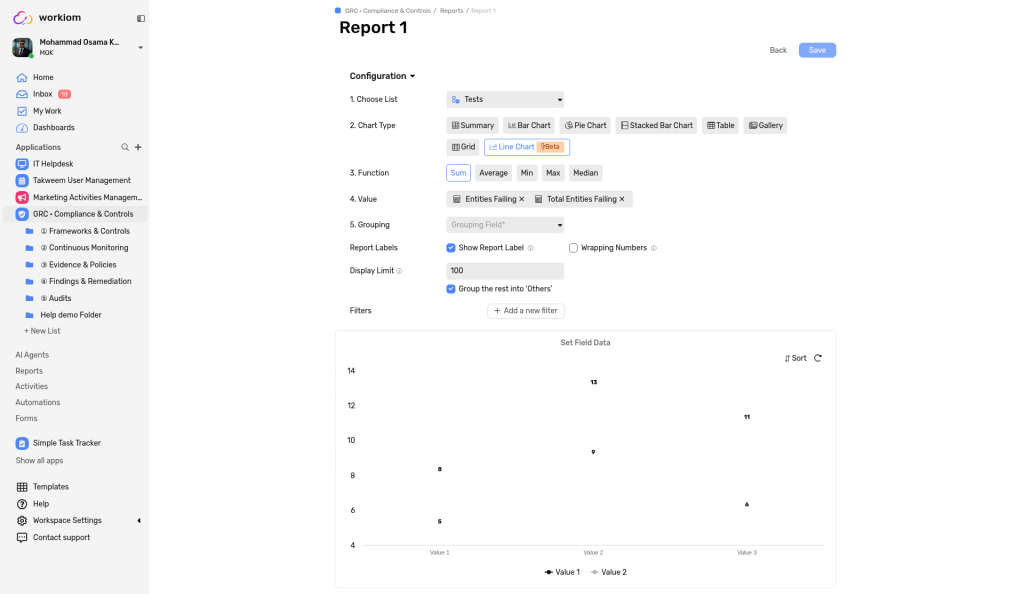Show info for Wrapping Numbers
The height and width of the screenshot is (594, 1024).
[654, 248]
